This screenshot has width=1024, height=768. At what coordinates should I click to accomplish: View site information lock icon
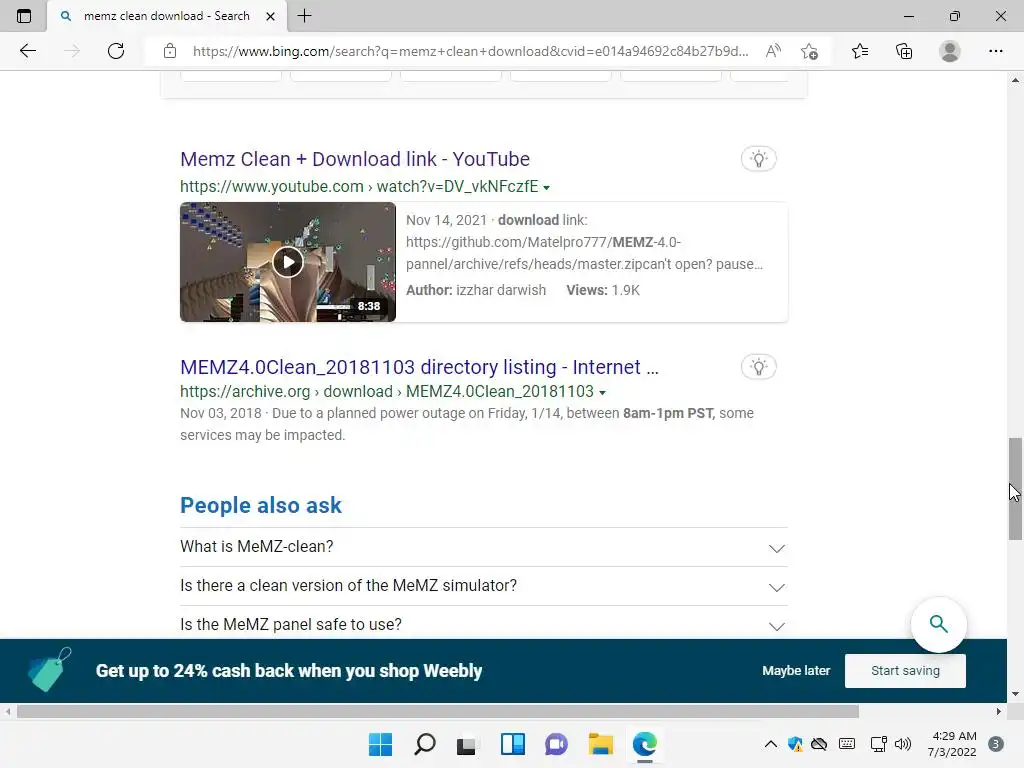coord(170,51)
